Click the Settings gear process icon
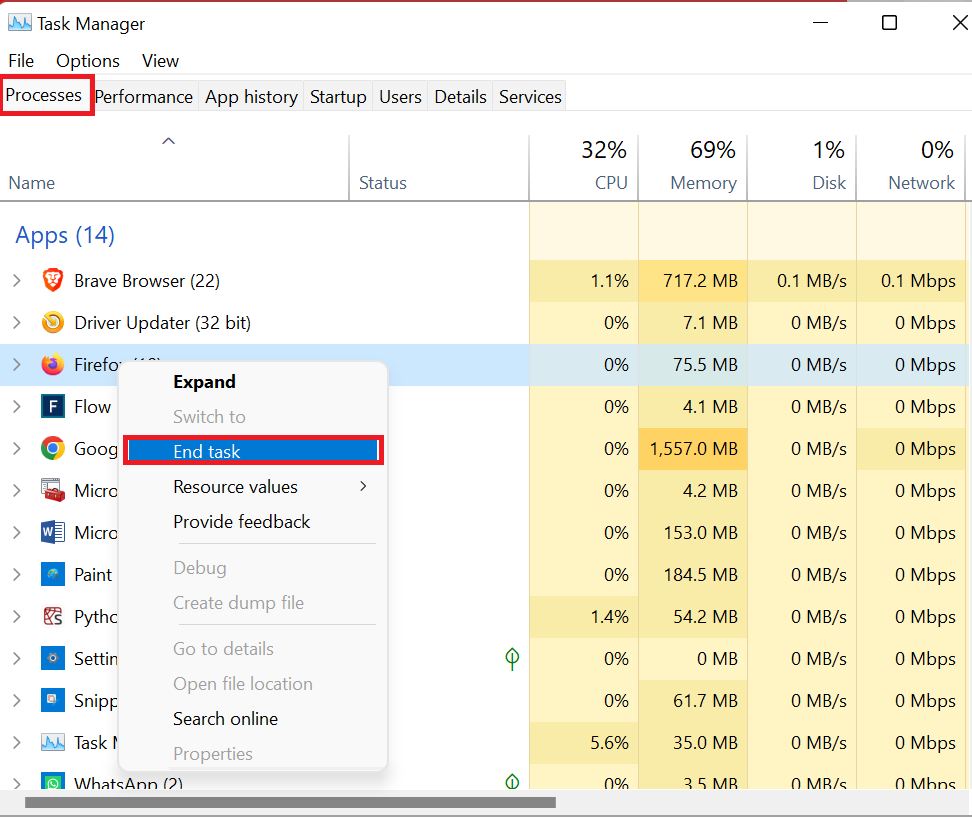The width and height of the screenshot is (972, 818). pos(53,659)
